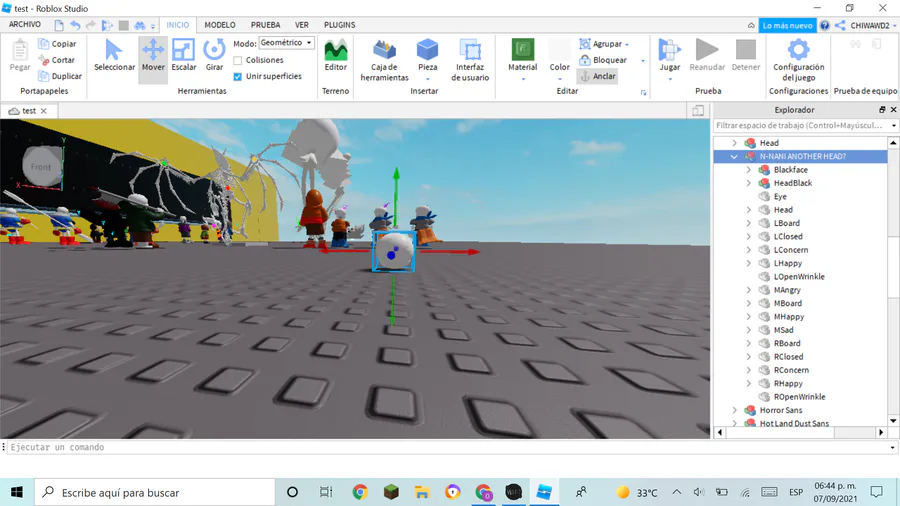Switch to the PRUEBA tab
900x506 pixels.
265,25
